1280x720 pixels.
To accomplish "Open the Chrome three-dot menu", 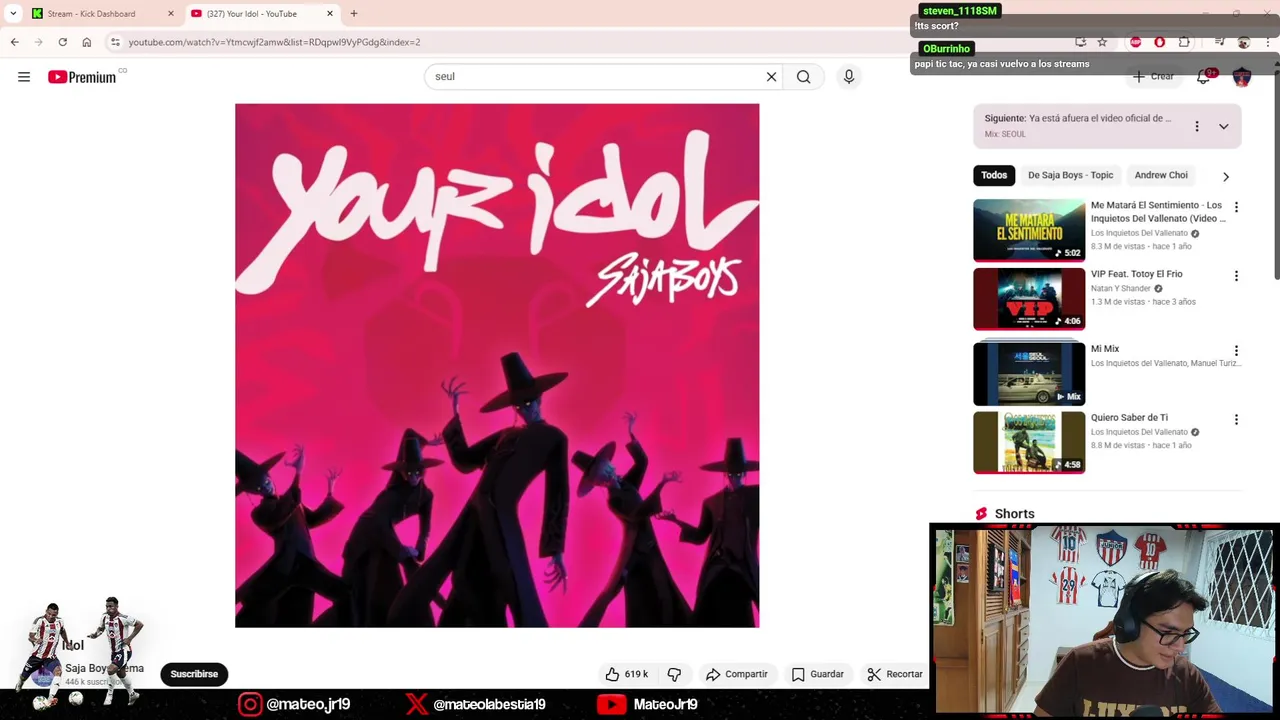I will (x=1269, y=42).
